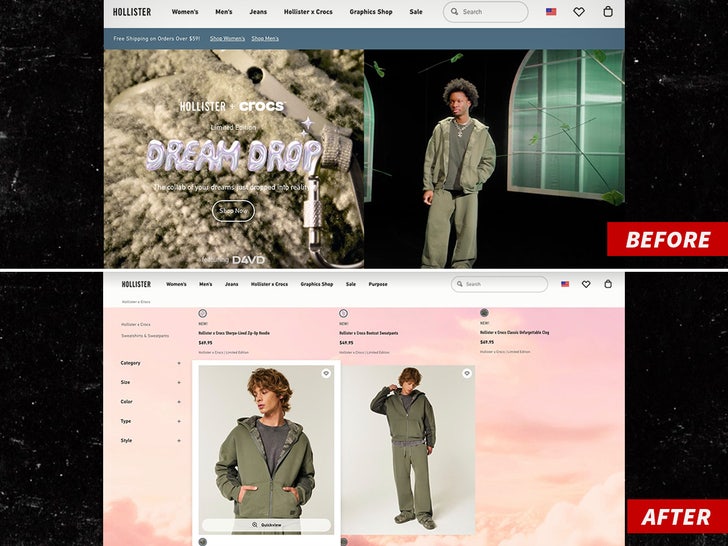Select the round swatch above Bootcut Sweatpants title
The width and height of the screenshot is (728, 546).
point(344,313)
